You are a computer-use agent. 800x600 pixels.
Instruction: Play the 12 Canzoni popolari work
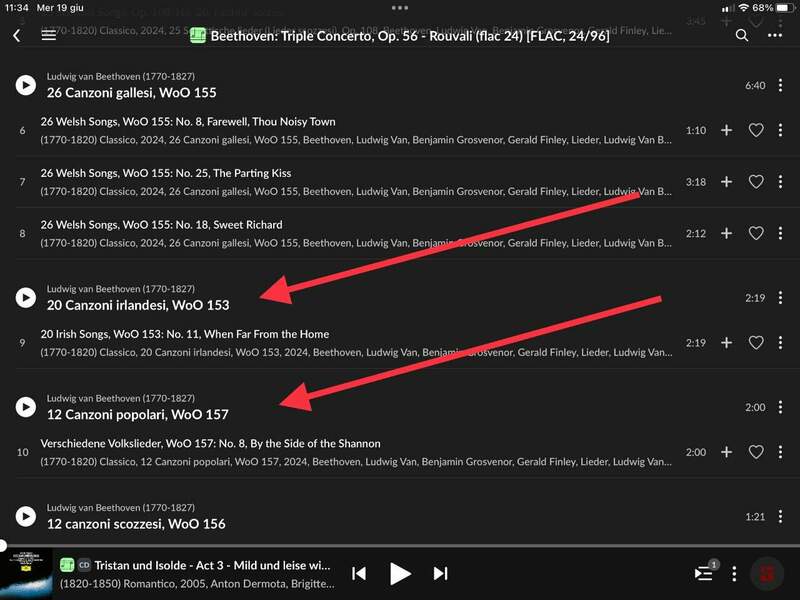[x=26, y=407]
